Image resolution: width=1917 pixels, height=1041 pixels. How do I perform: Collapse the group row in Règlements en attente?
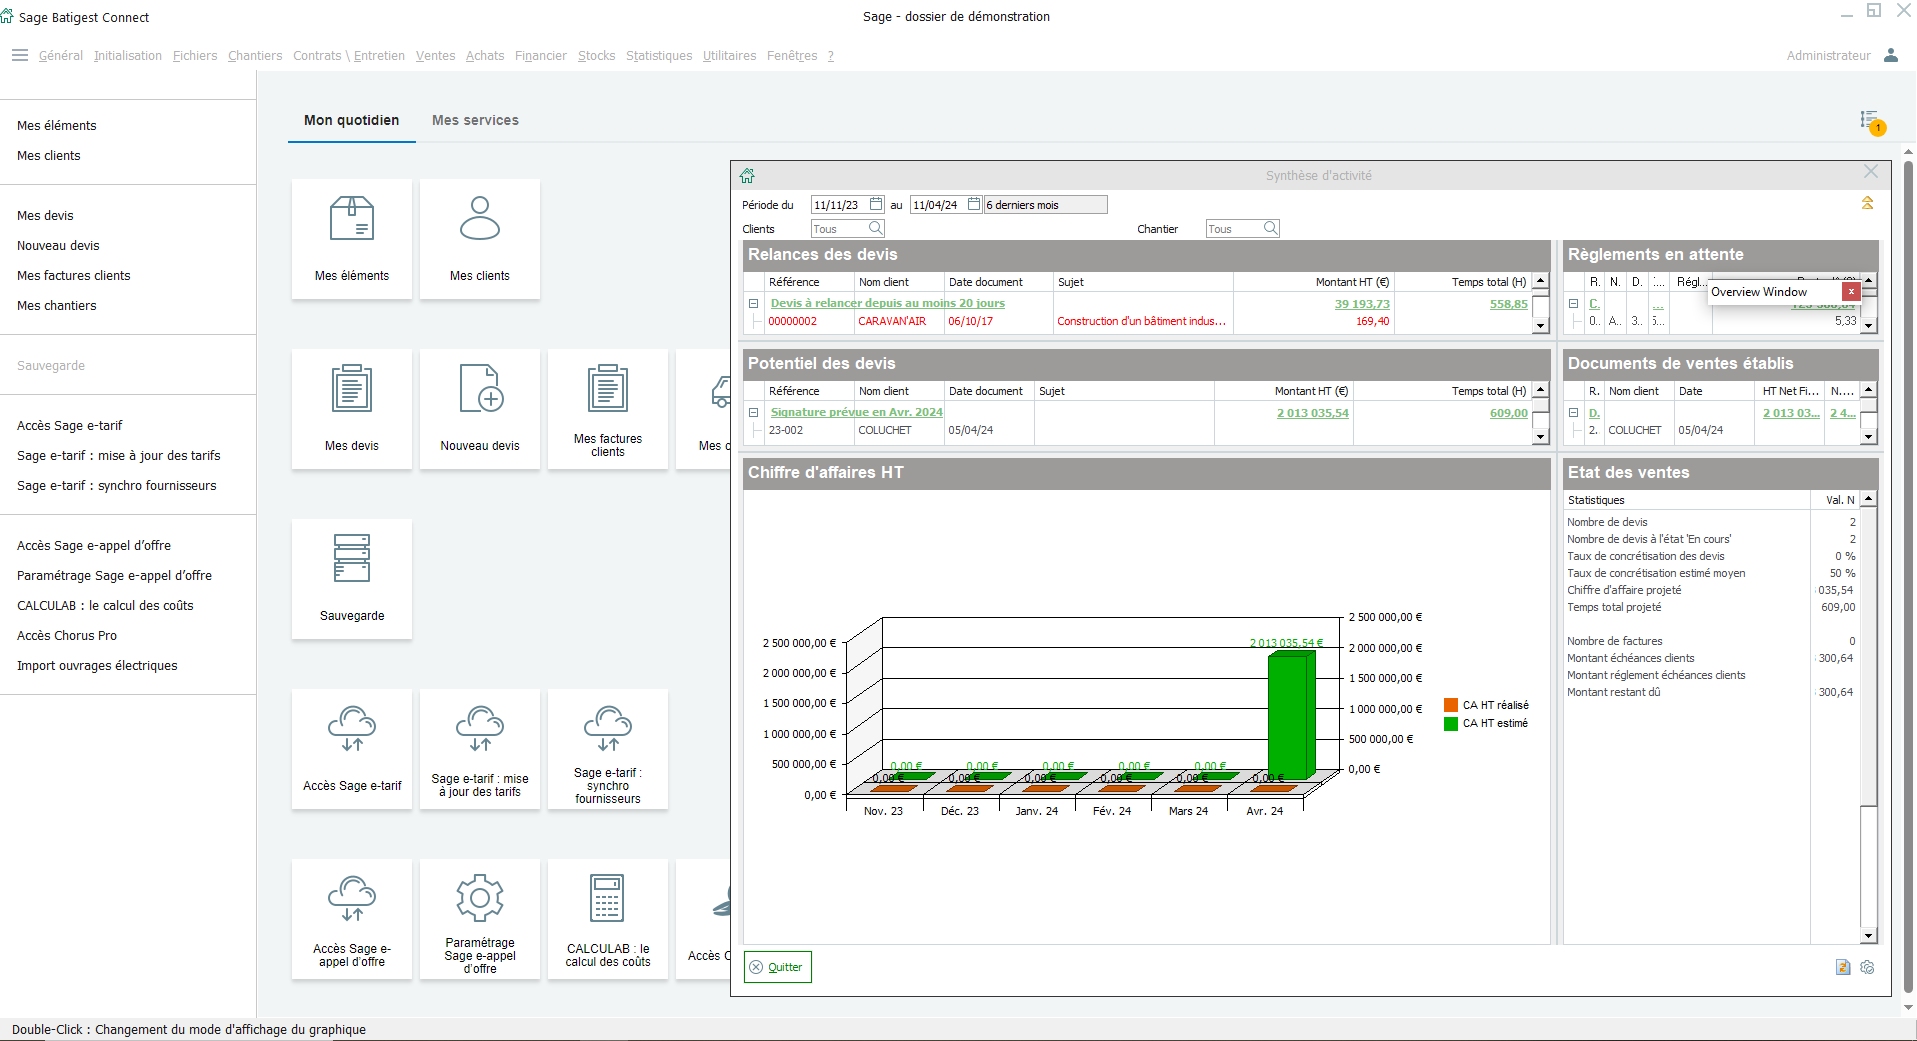(1573, 303)
